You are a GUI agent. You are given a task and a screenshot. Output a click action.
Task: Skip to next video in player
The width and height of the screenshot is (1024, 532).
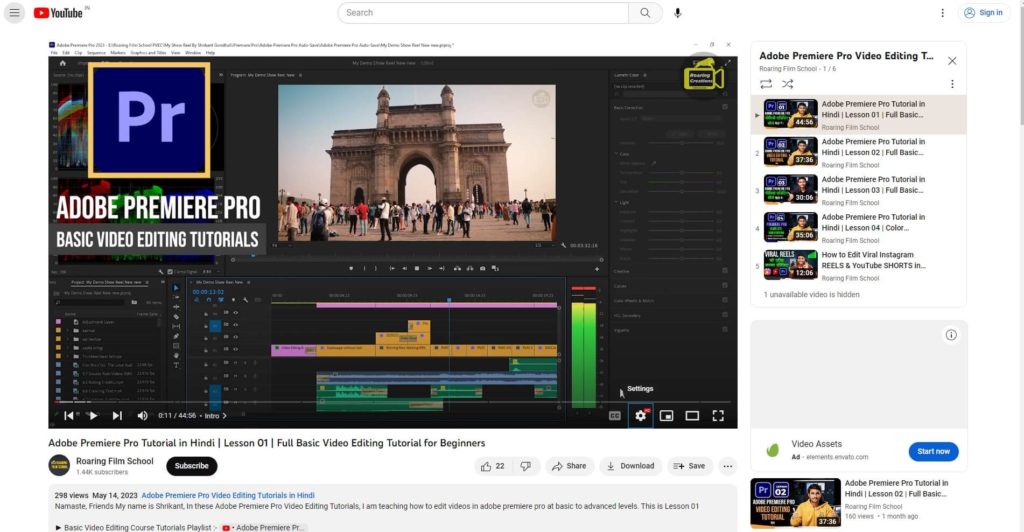[x=117, y=416]
